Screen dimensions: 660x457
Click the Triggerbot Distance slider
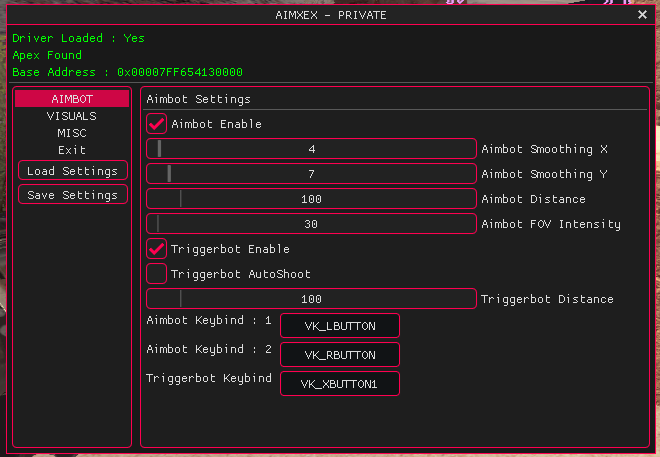[x=311, y=299]
